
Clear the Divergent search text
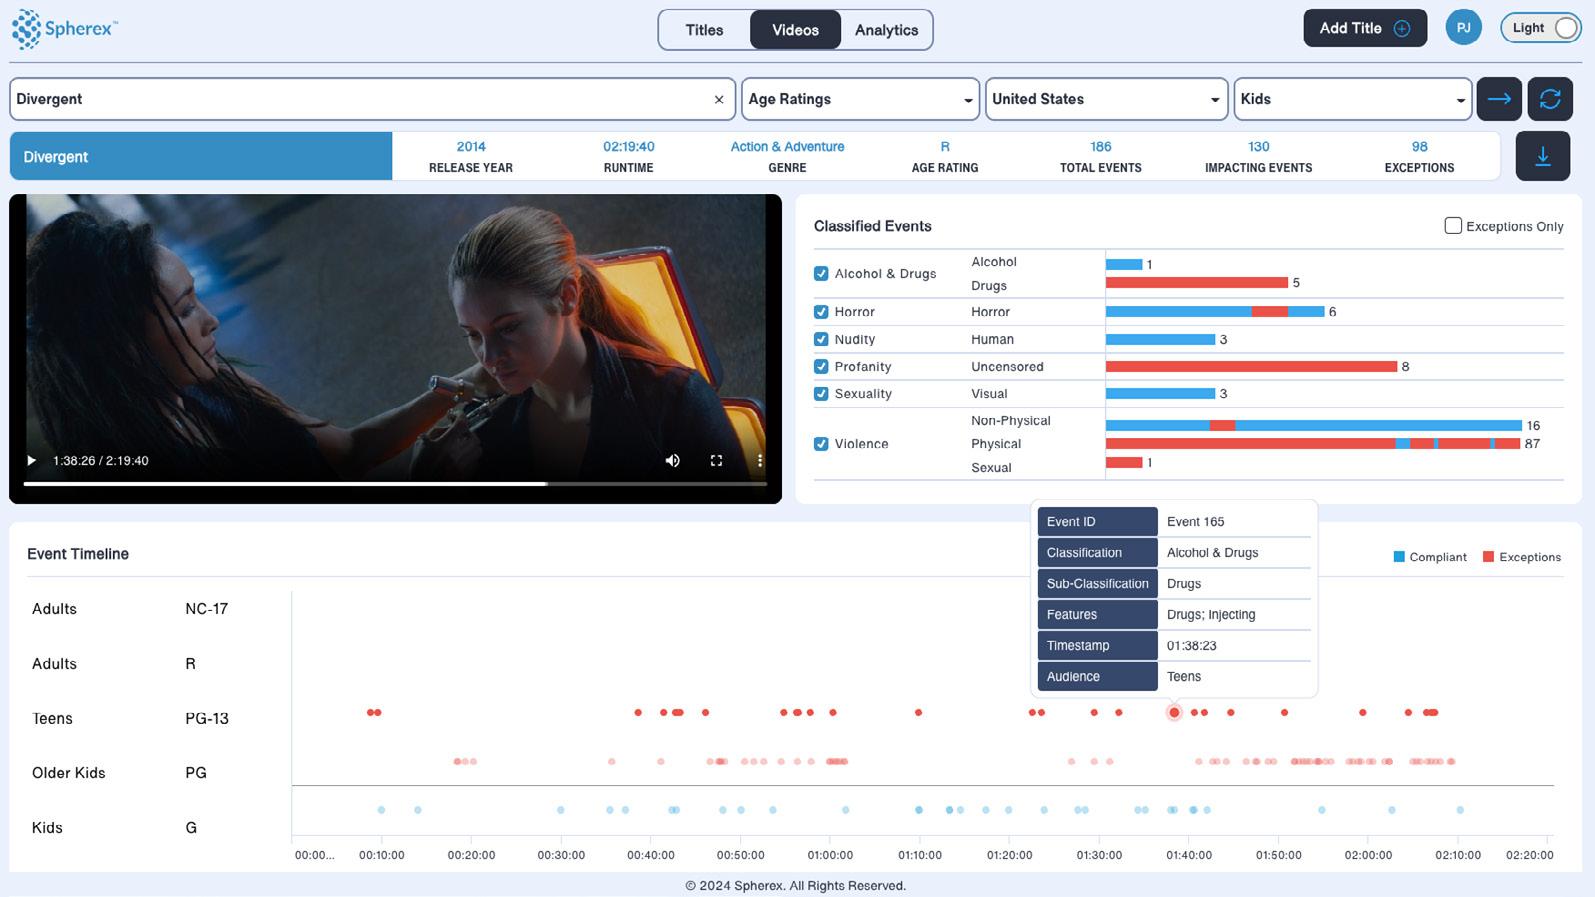(x=718, y=100)
